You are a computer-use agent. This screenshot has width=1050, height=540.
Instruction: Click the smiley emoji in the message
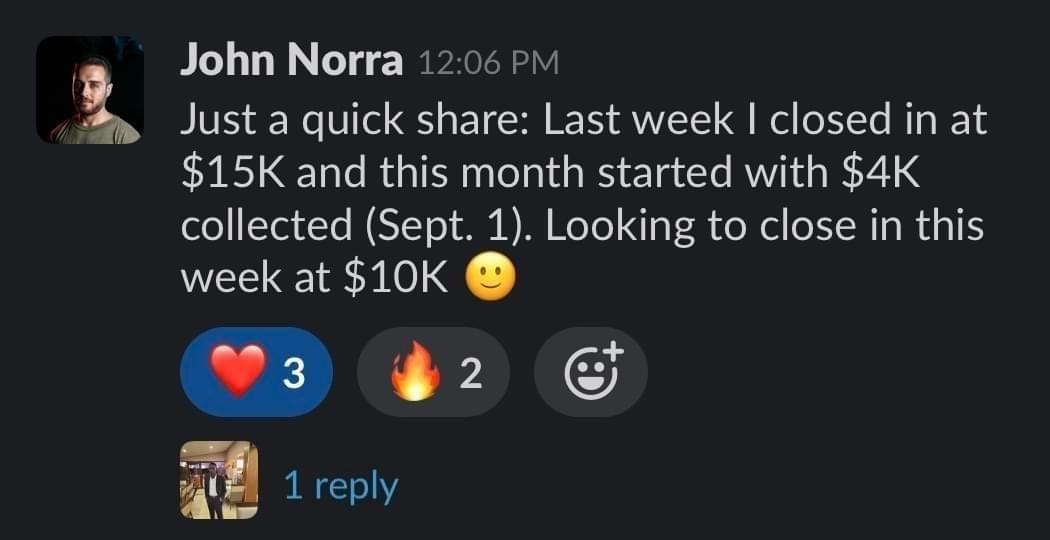tap(491, 279)
